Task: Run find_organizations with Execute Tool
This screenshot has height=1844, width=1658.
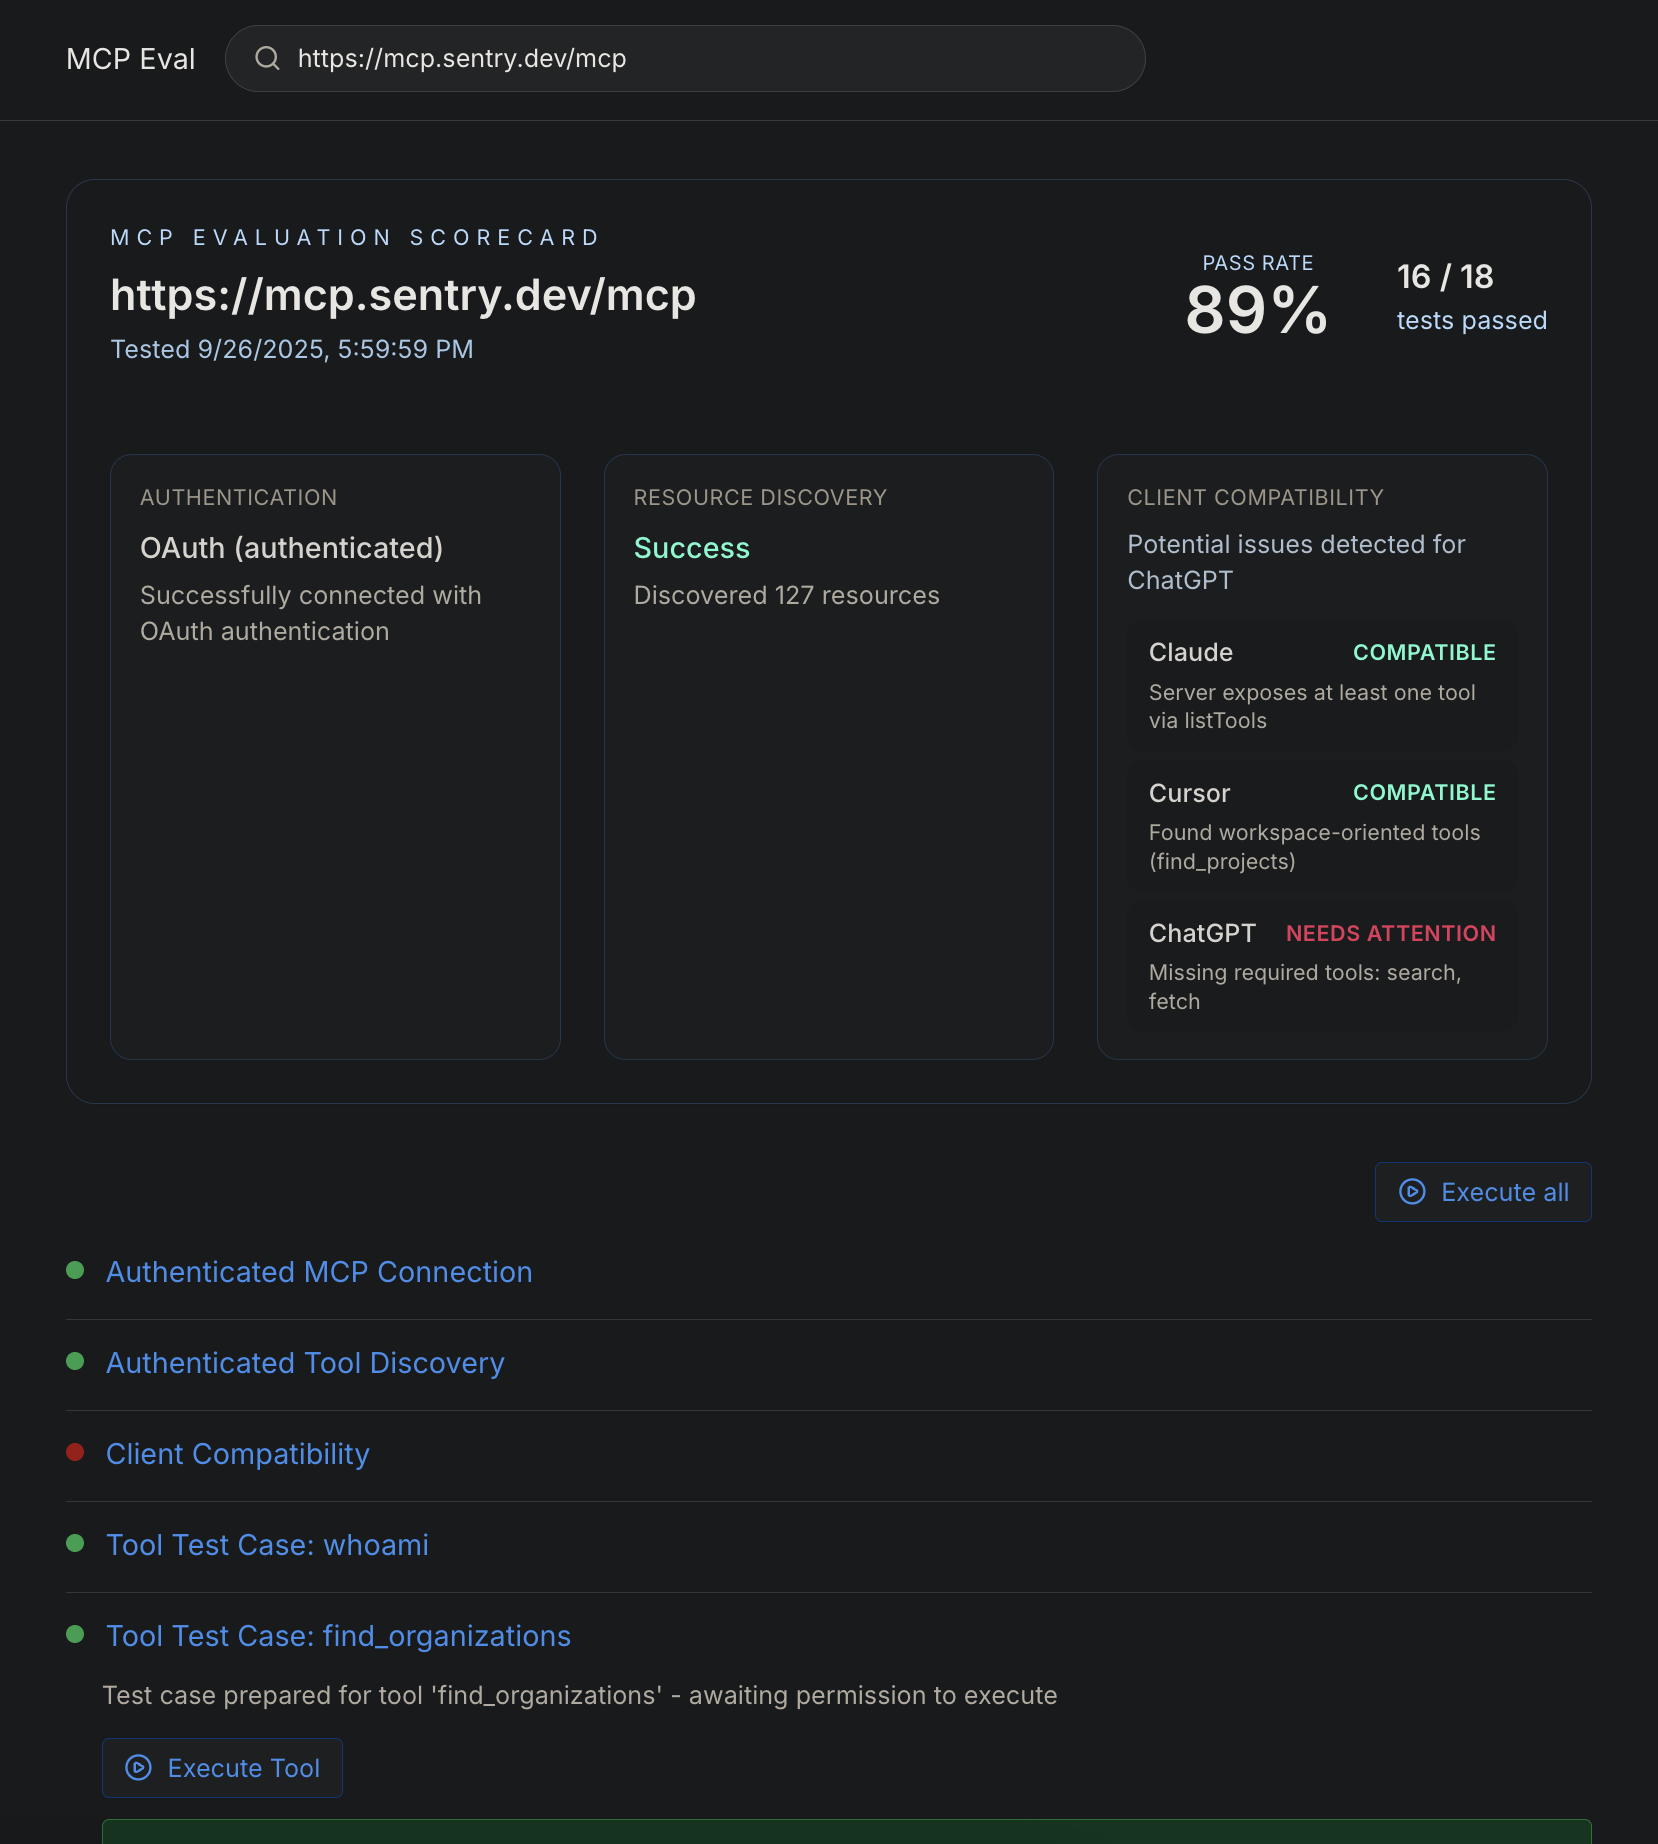Action: click(x=222, y=1768)
